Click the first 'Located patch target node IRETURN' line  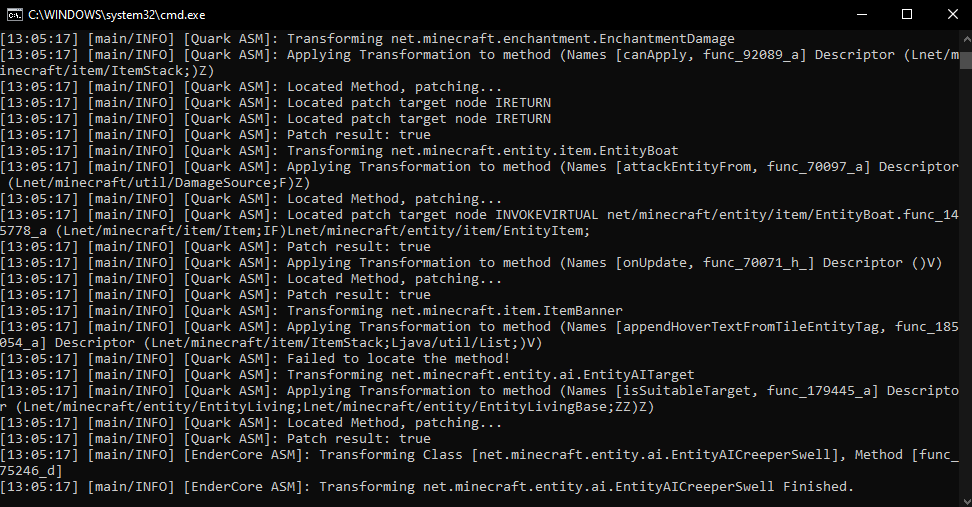click(275, 103)
